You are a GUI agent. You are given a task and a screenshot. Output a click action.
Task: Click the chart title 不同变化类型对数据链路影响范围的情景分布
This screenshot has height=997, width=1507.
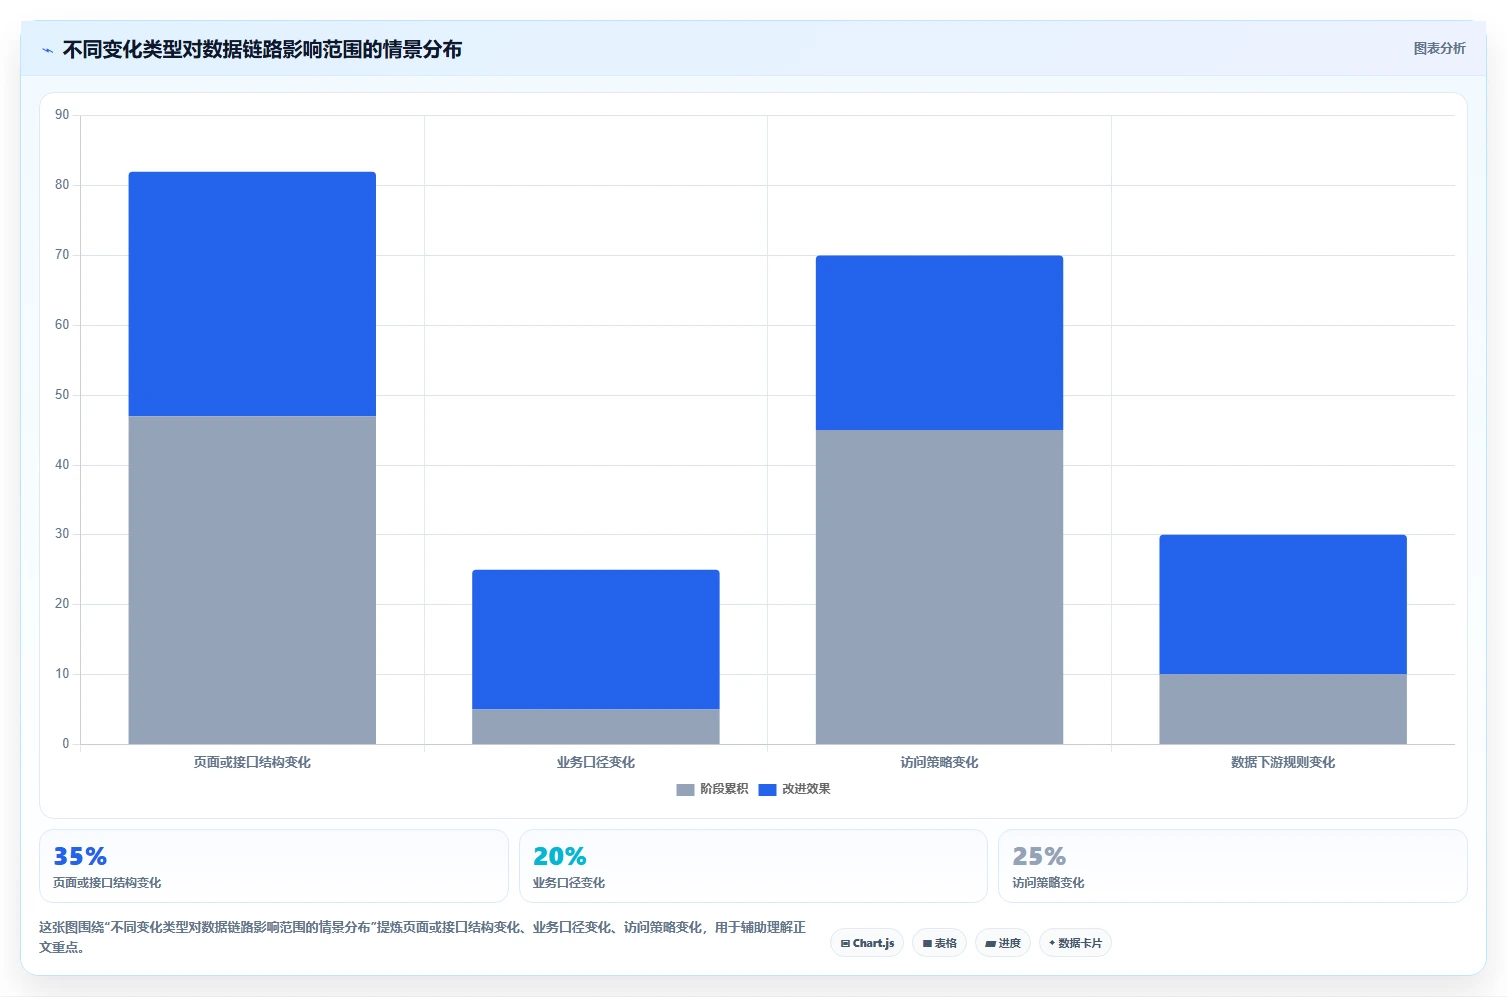point(262,50)
